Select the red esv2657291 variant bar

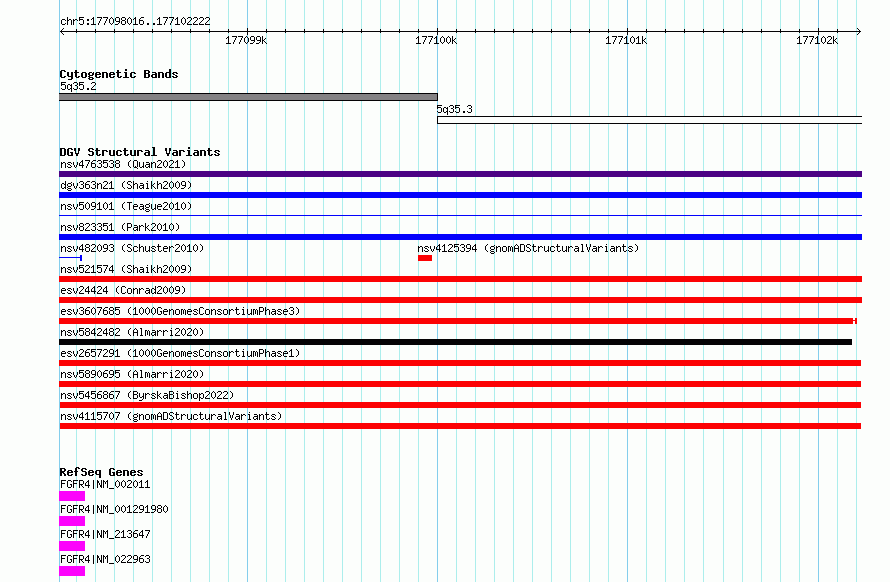point(460,363)
